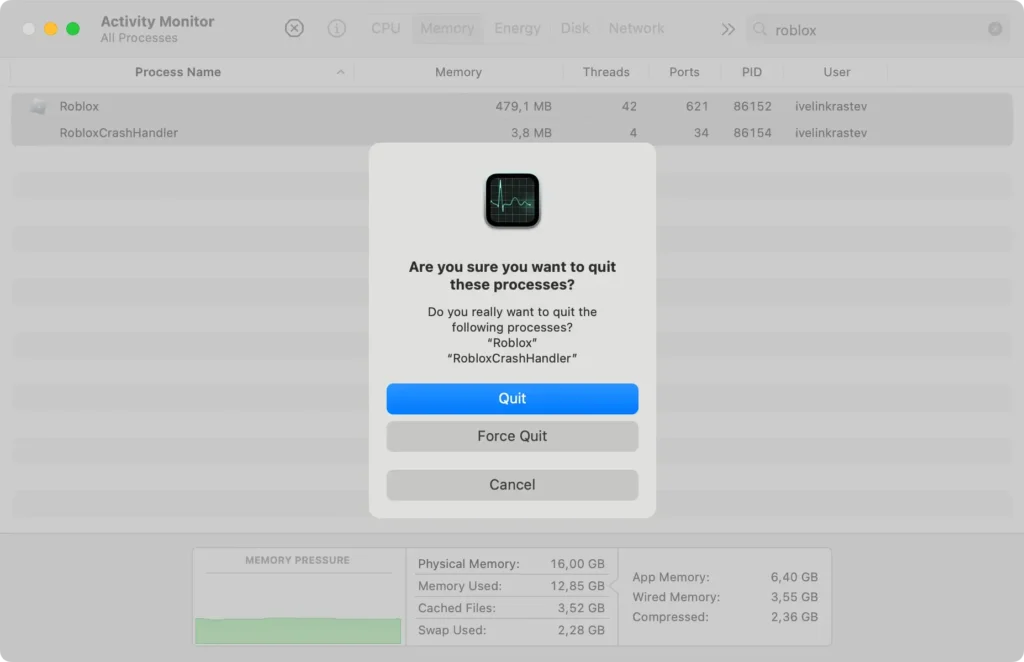1024x662 pixels.
Task: Click the Cached Files 3,52 GB value
Action: pos(581,608)
